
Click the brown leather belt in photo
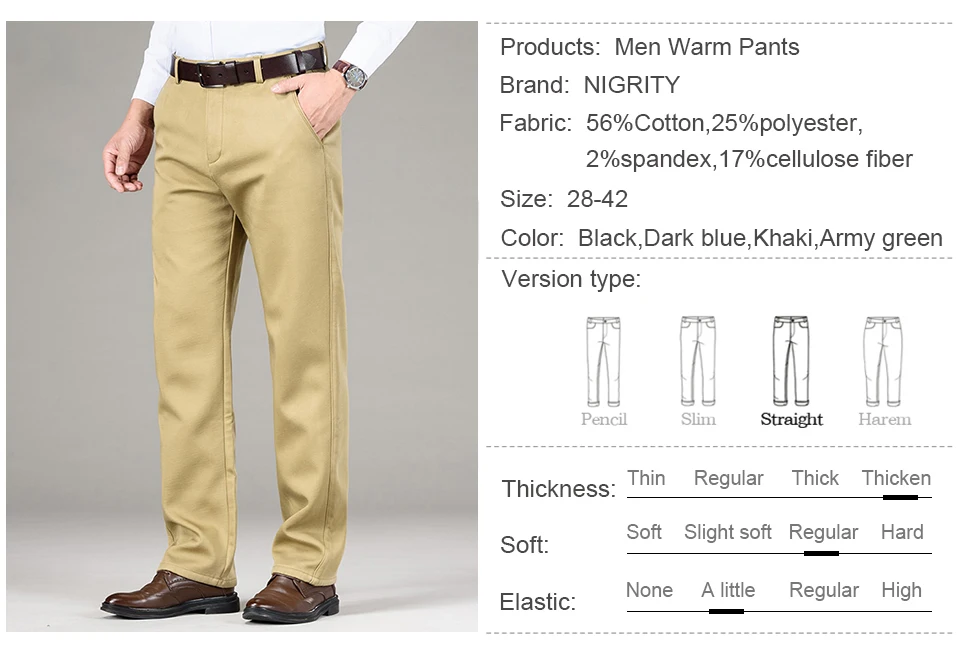250,69
